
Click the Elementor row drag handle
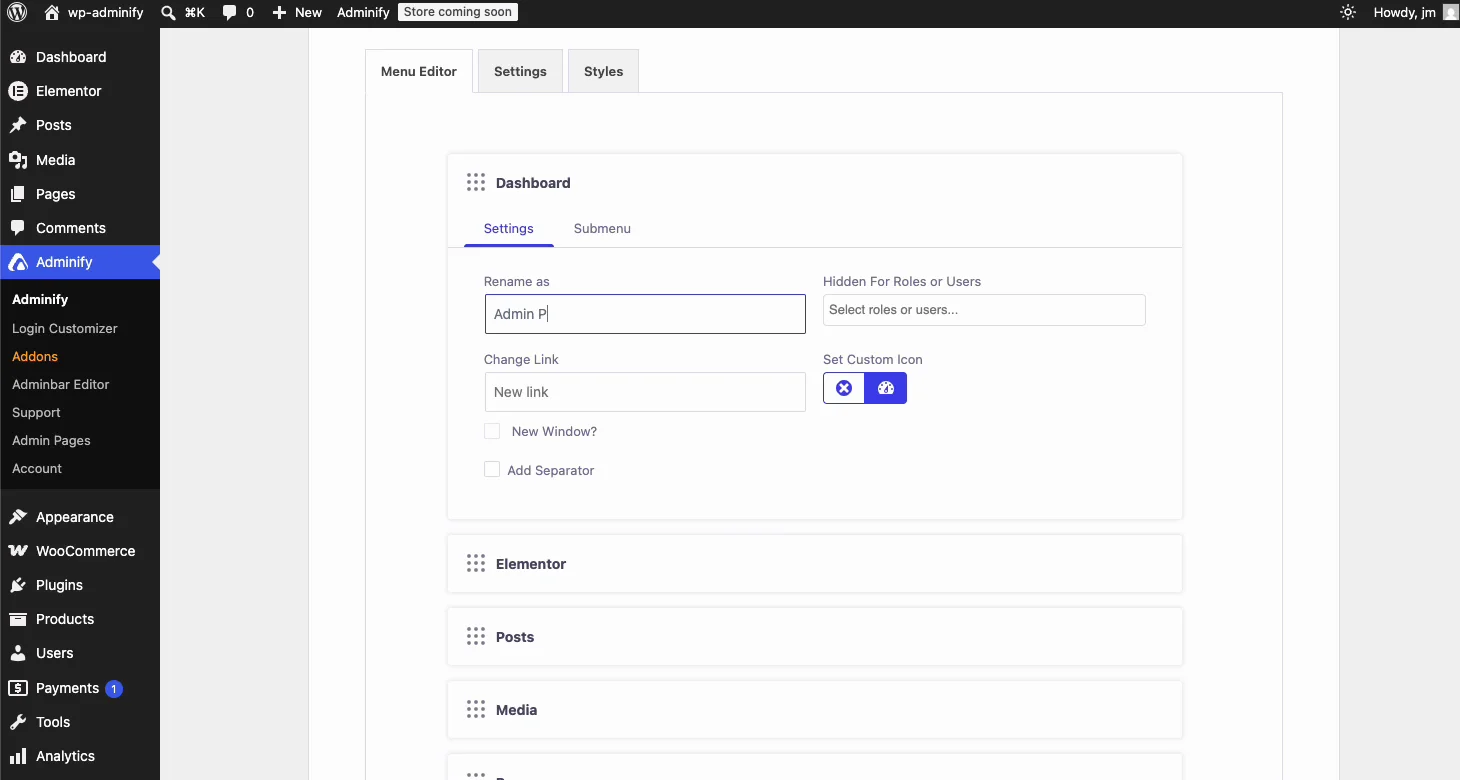point(476,564)
